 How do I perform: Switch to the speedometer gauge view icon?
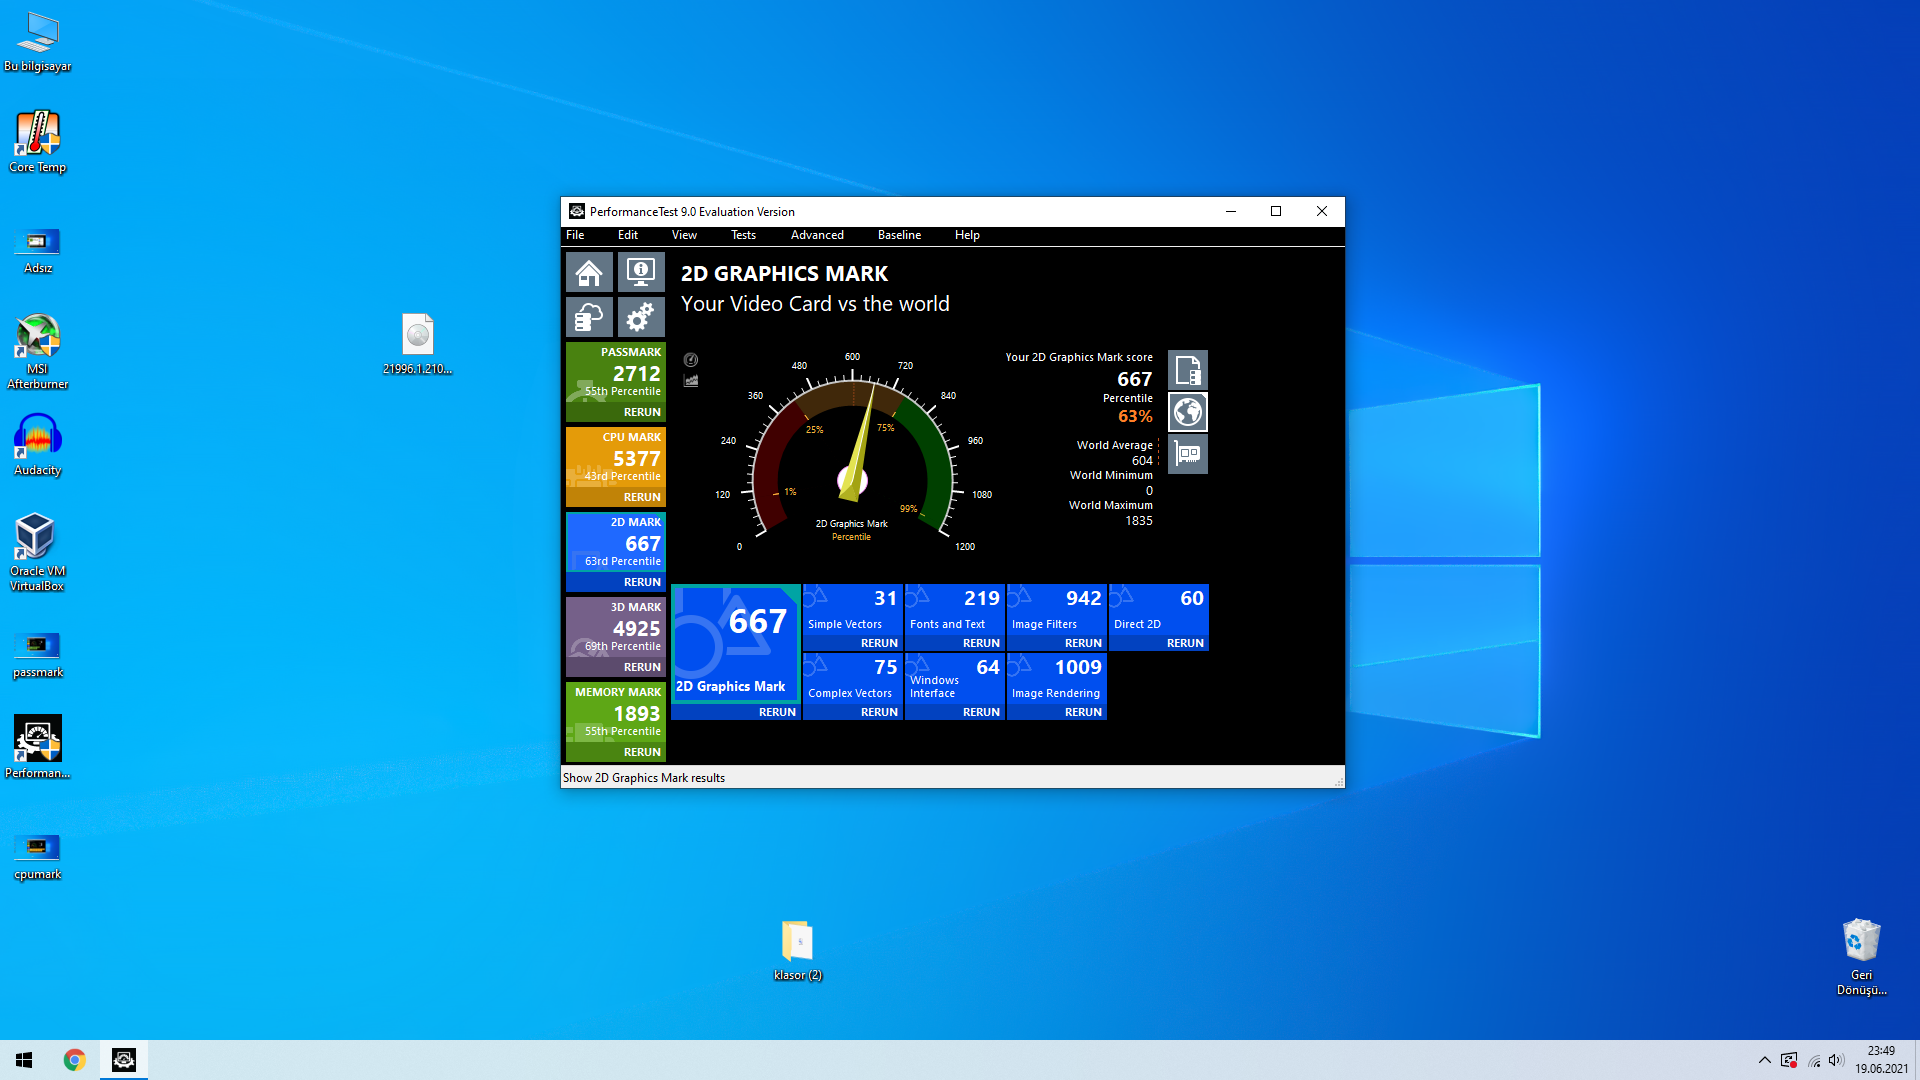pyautogui.click(x=691, y=360)
